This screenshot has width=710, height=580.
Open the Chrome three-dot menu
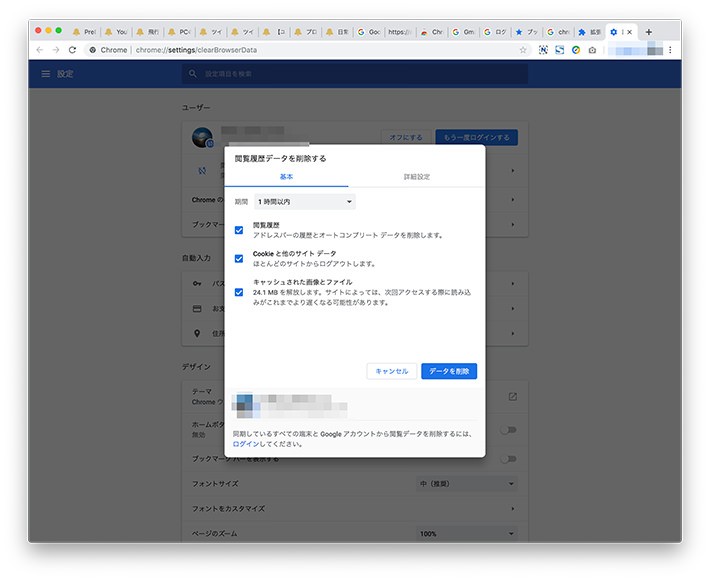click(x=670, y=49)
